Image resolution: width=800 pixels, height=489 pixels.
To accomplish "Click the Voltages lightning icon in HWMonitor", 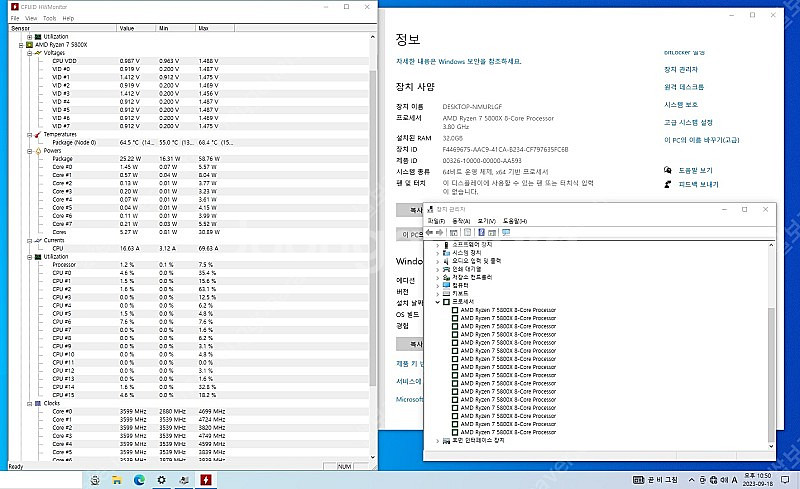I will [x=38, y=53].
